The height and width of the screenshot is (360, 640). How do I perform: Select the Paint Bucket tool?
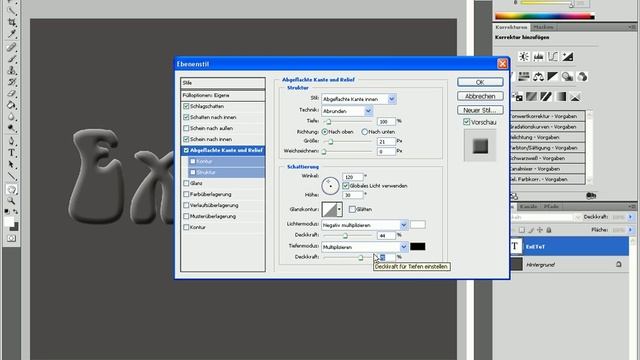pyautogui.click(x=11, y=105)
